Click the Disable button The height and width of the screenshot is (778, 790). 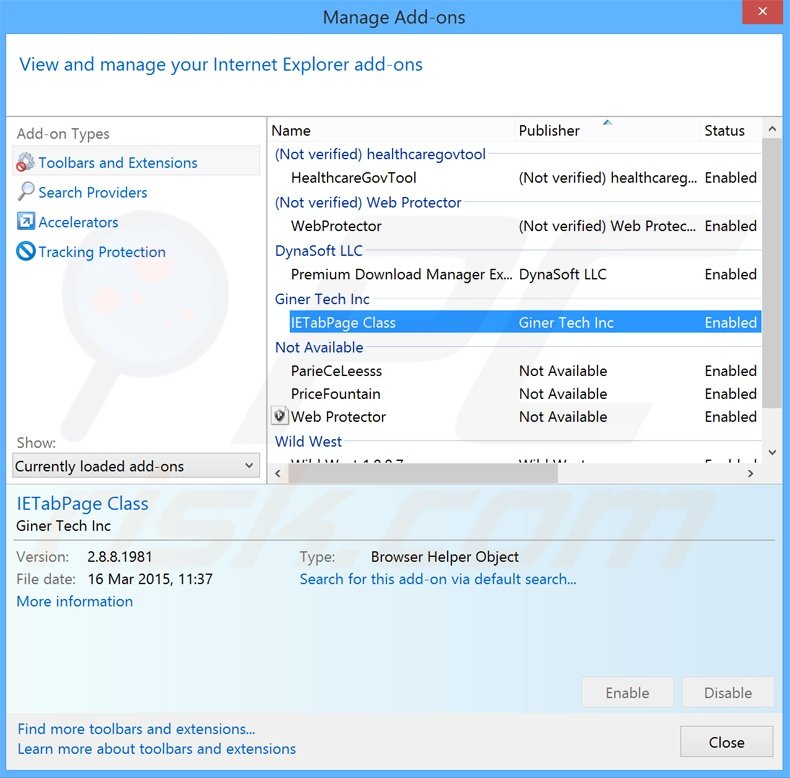(728, 692)
